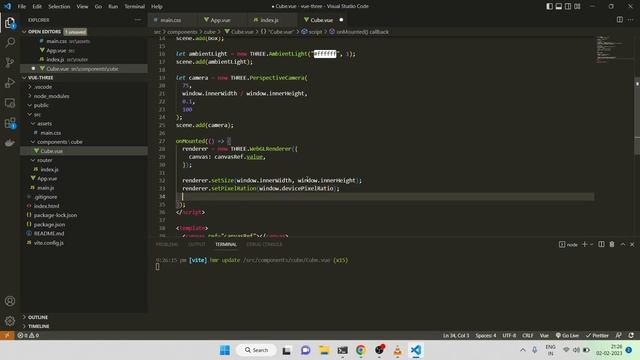Open the status bar feedback icon
This screenshot has height=360, width=640.
tap(619, 335)
